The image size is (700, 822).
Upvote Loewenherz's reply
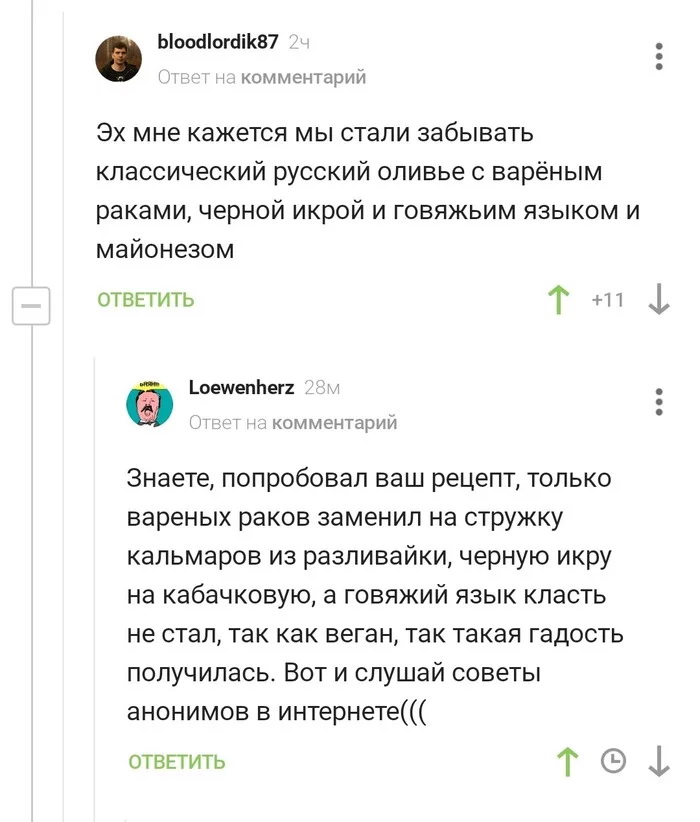[568, 761]
